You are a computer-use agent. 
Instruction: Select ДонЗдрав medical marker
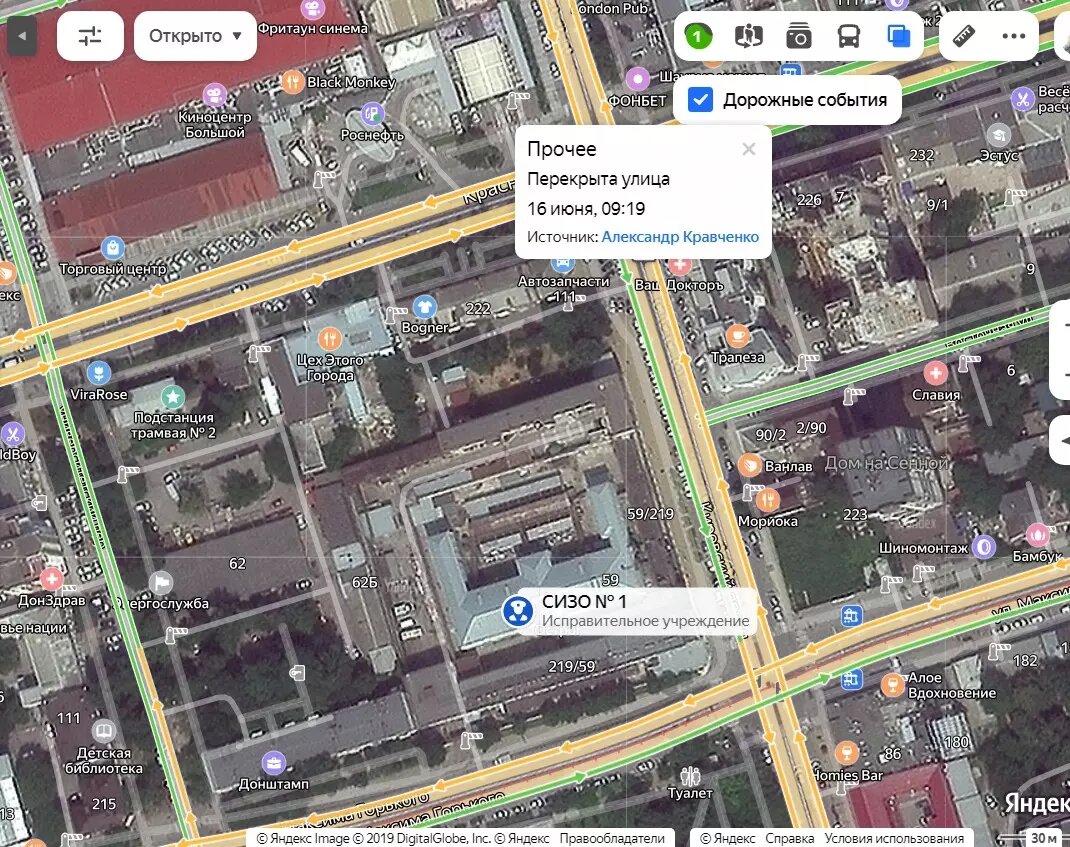pyautogui.click(x=51, y=579)
